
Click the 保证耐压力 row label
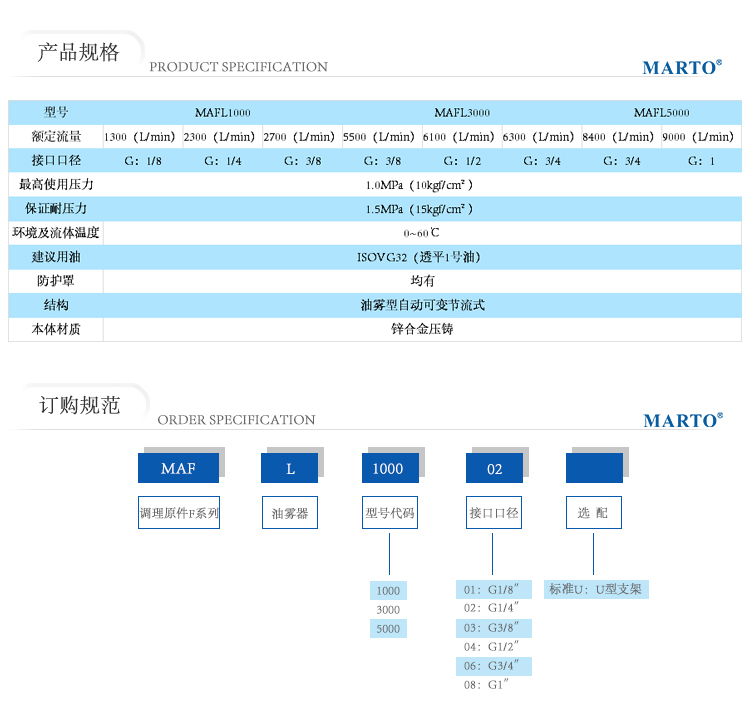56,209
